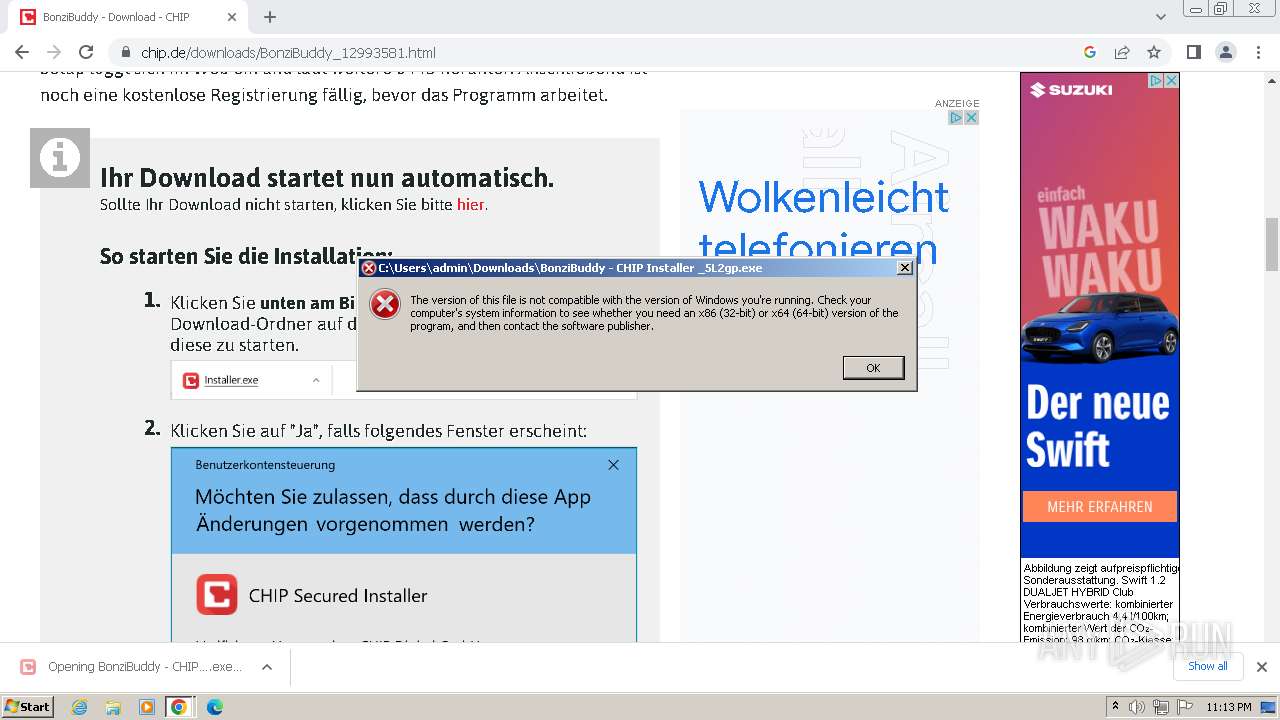Click the blue Swift car image
Image resolution: width=1280 pixels, height=720 pixels.
pos(1099,330)
